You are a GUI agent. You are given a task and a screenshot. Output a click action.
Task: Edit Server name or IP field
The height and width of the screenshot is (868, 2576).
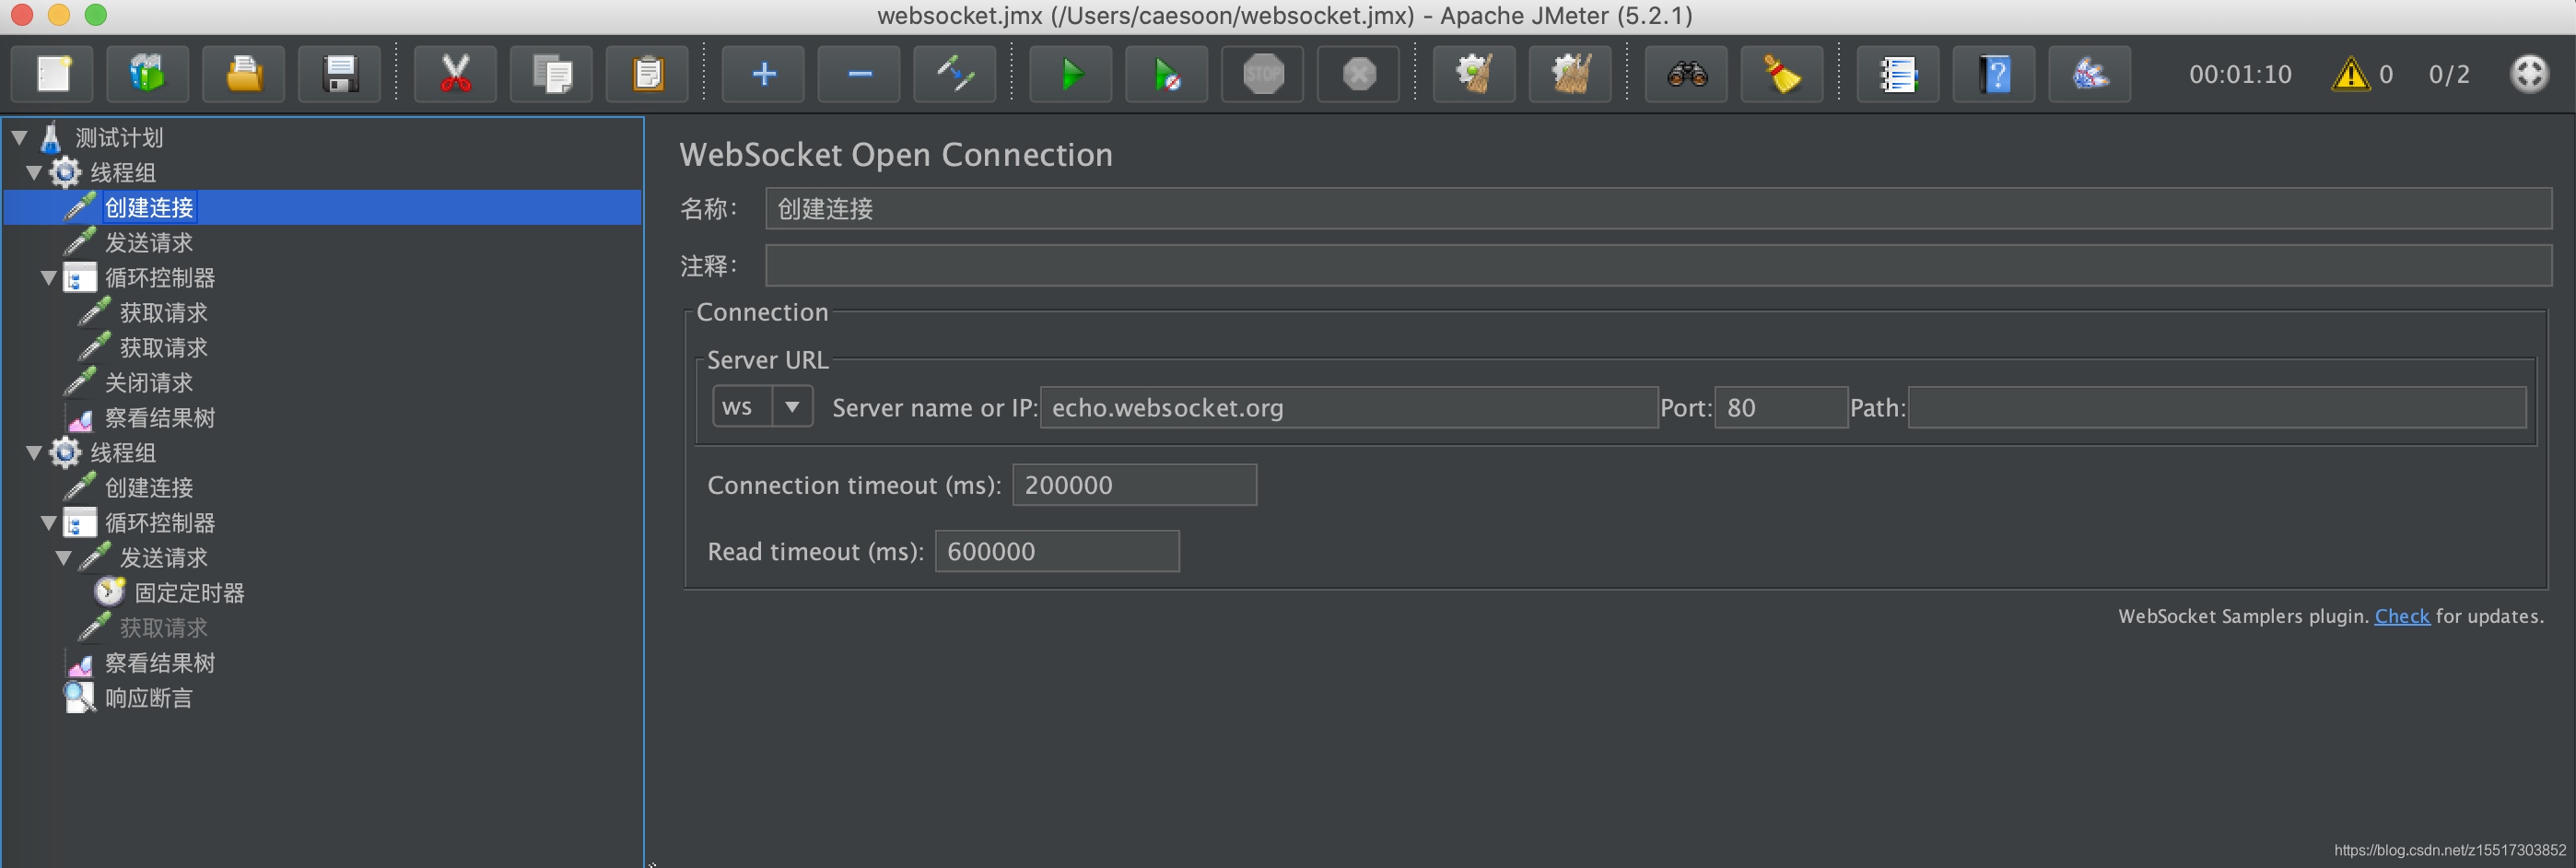point(1349,407)
